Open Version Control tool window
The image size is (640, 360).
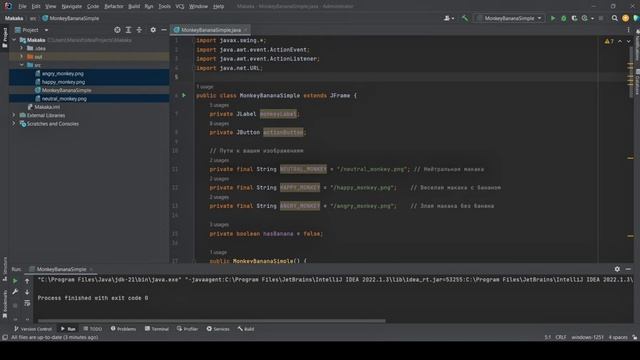pyautogui.click(x=33, y=329)
